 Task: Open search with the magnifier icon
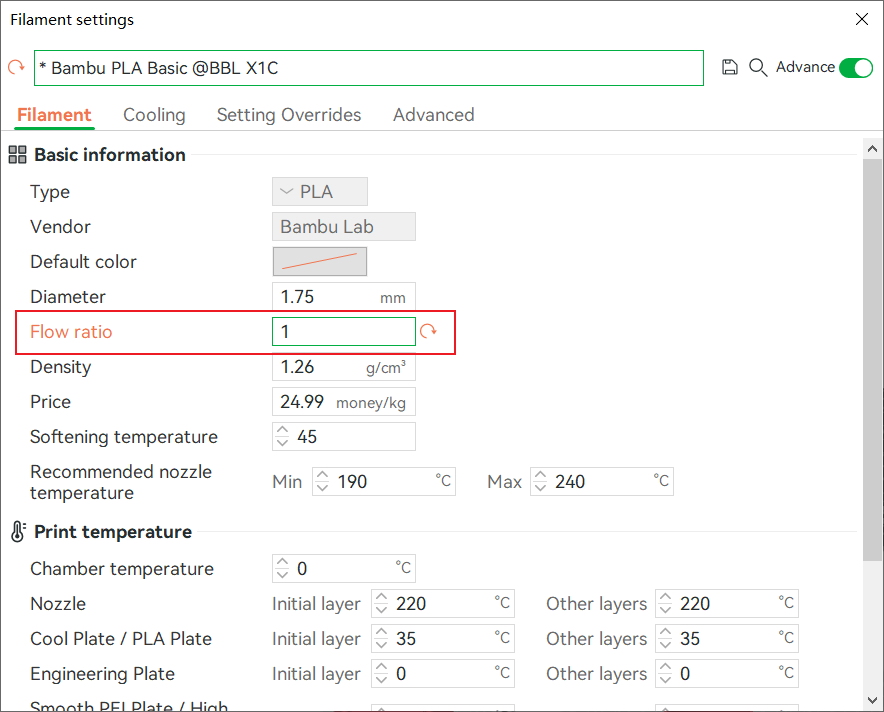pos(758,67)
